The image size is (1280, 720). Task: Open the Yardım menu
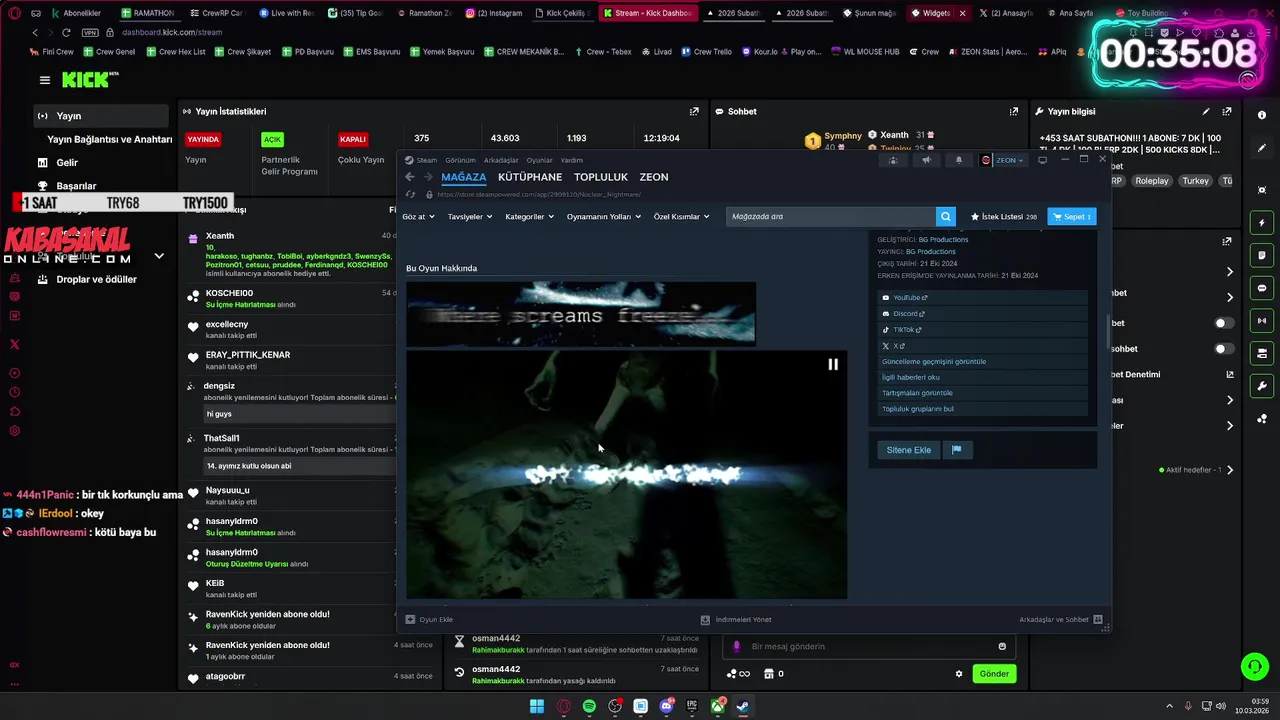pos(571,160)
